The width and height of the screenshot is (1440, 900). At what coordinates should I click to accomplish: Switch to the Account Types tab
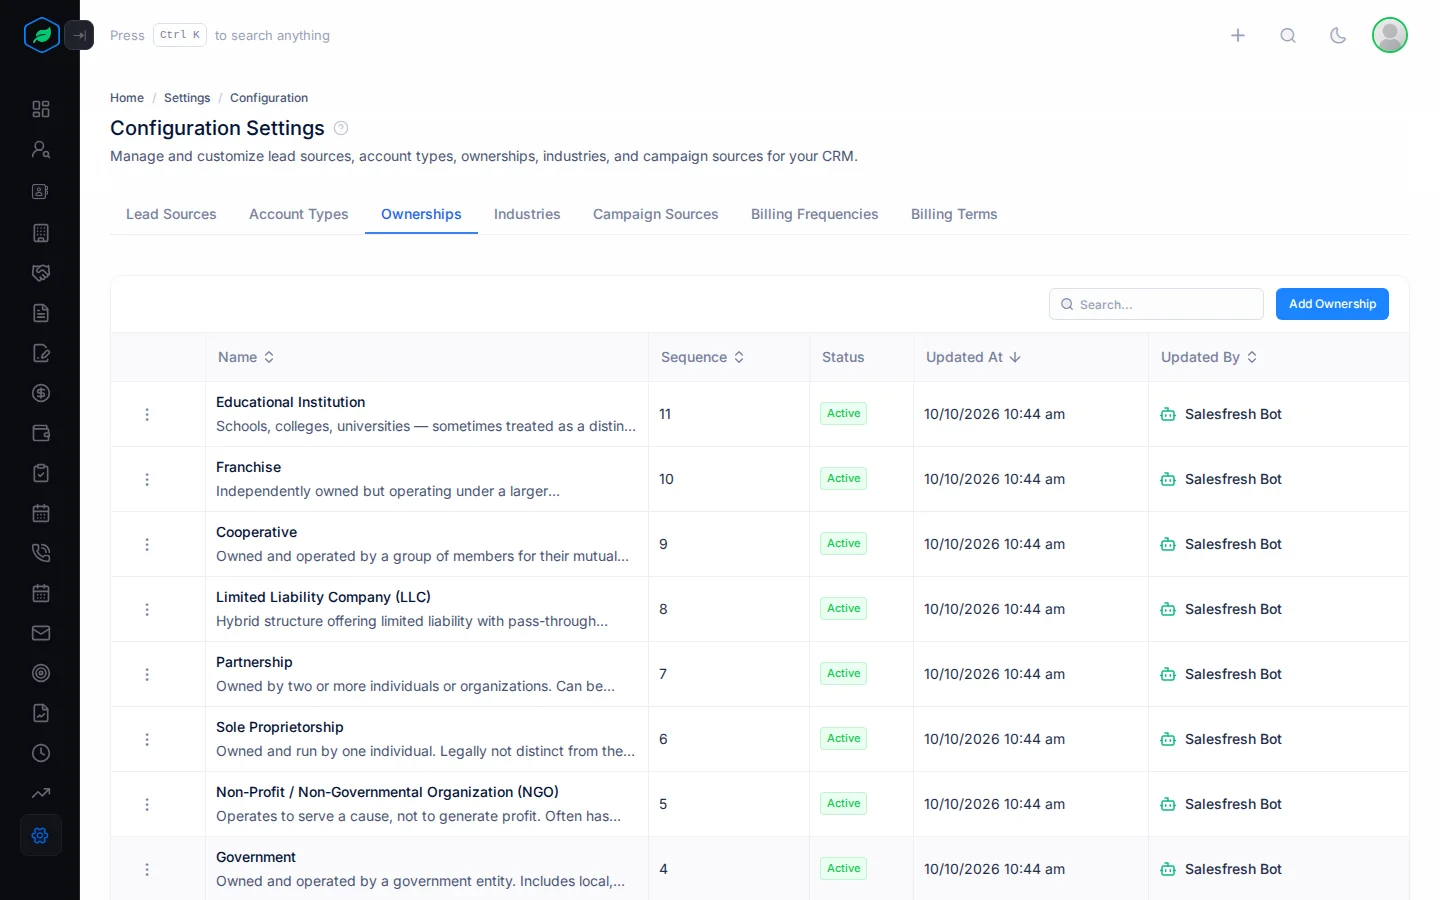pos(299,214)
